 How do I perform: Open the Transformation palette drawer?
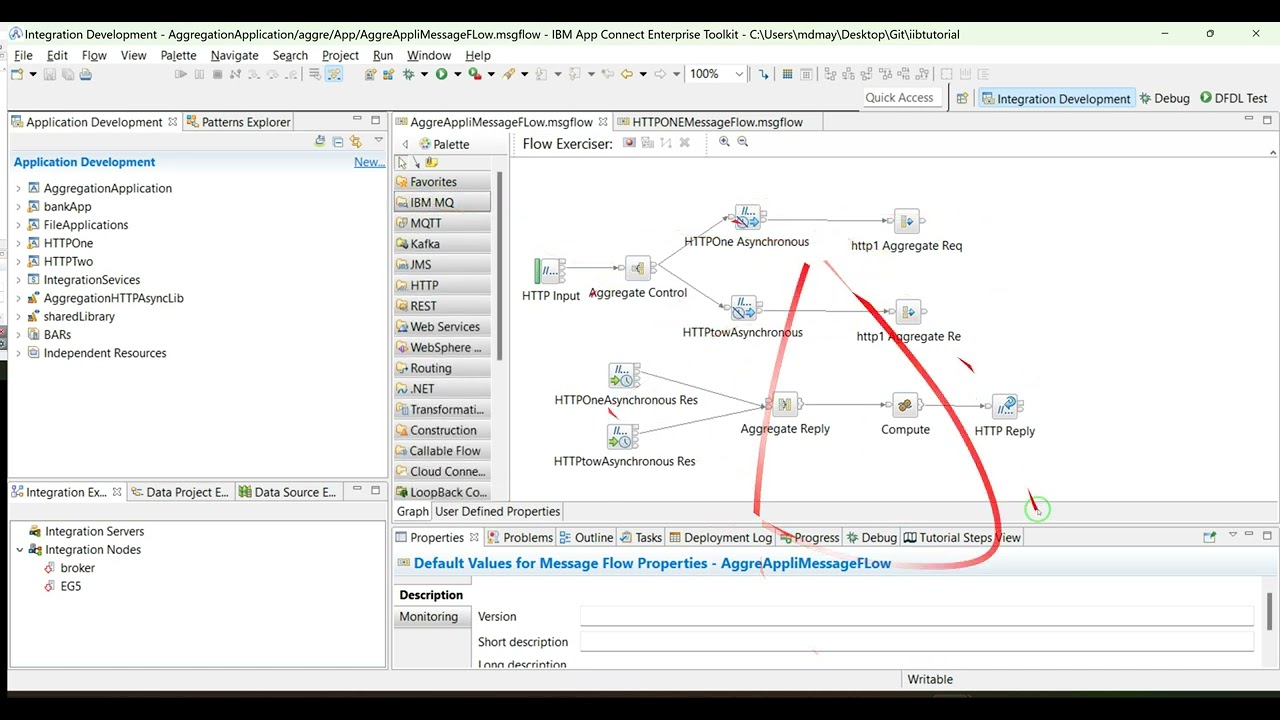[x=442, y=410]
